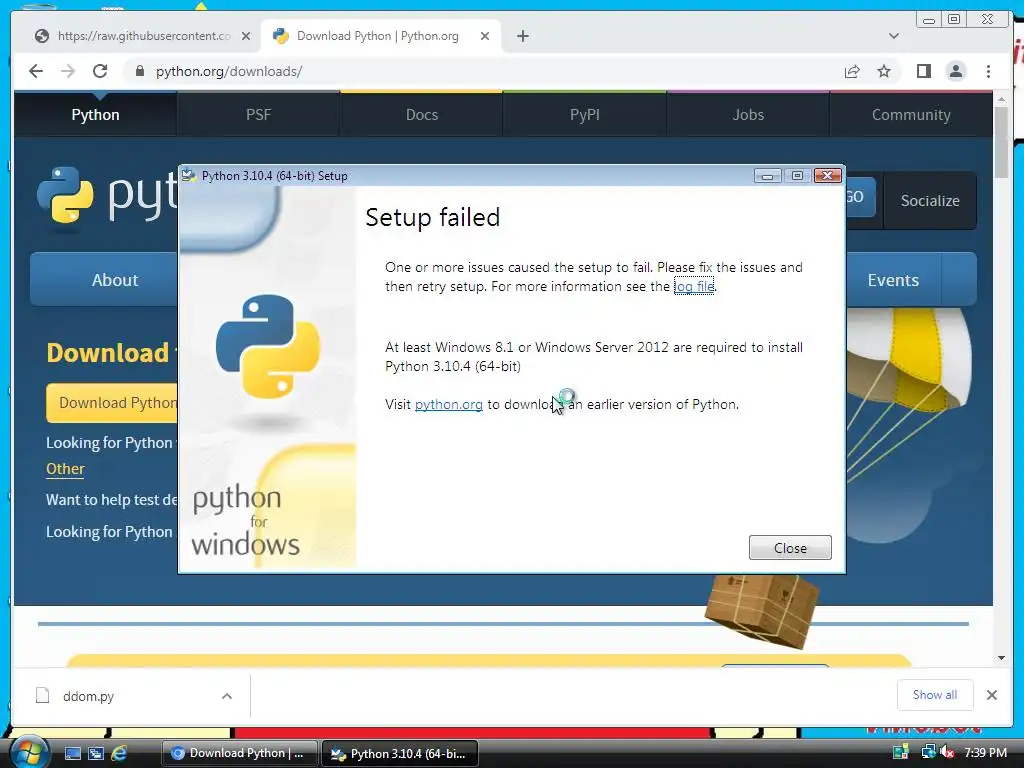Viewport: 1024px width, 768px height.
Task: Click the taskbar clock 7:39 PM
Action: pos(985,752)
